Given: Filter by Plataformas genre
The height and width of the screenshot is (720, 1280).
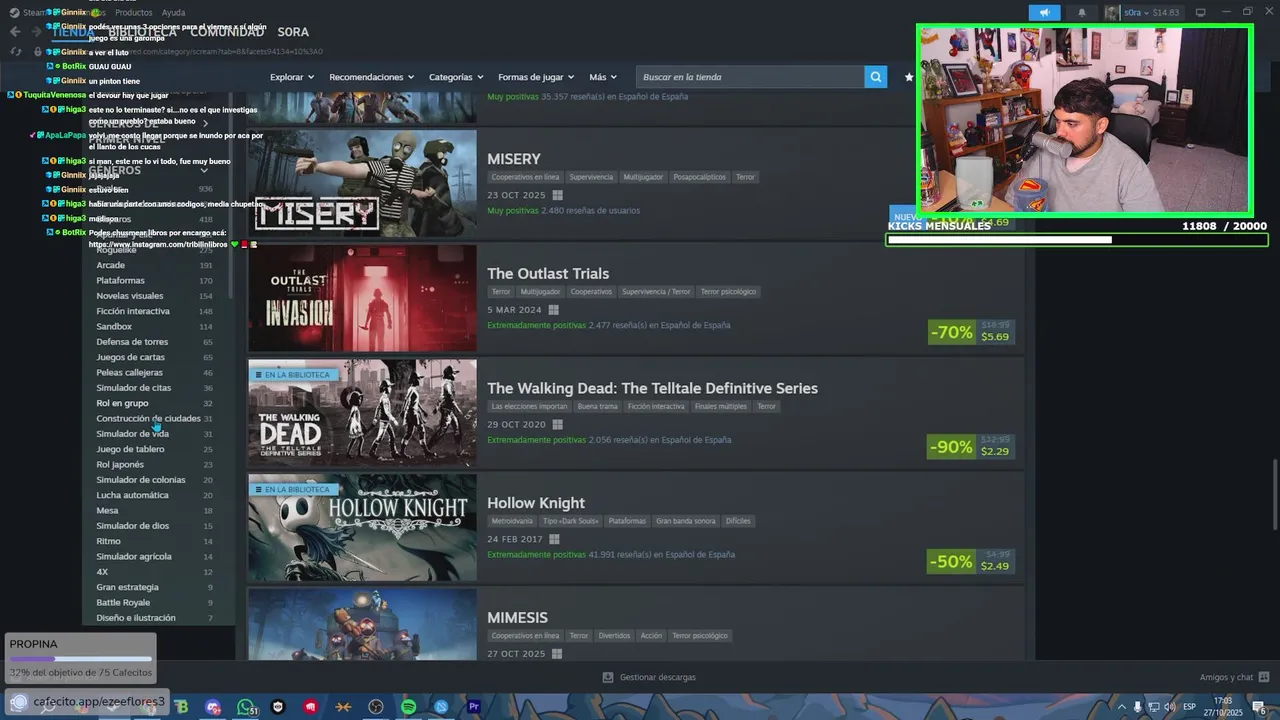Looking at the screenshot, I should click(120, 280).
